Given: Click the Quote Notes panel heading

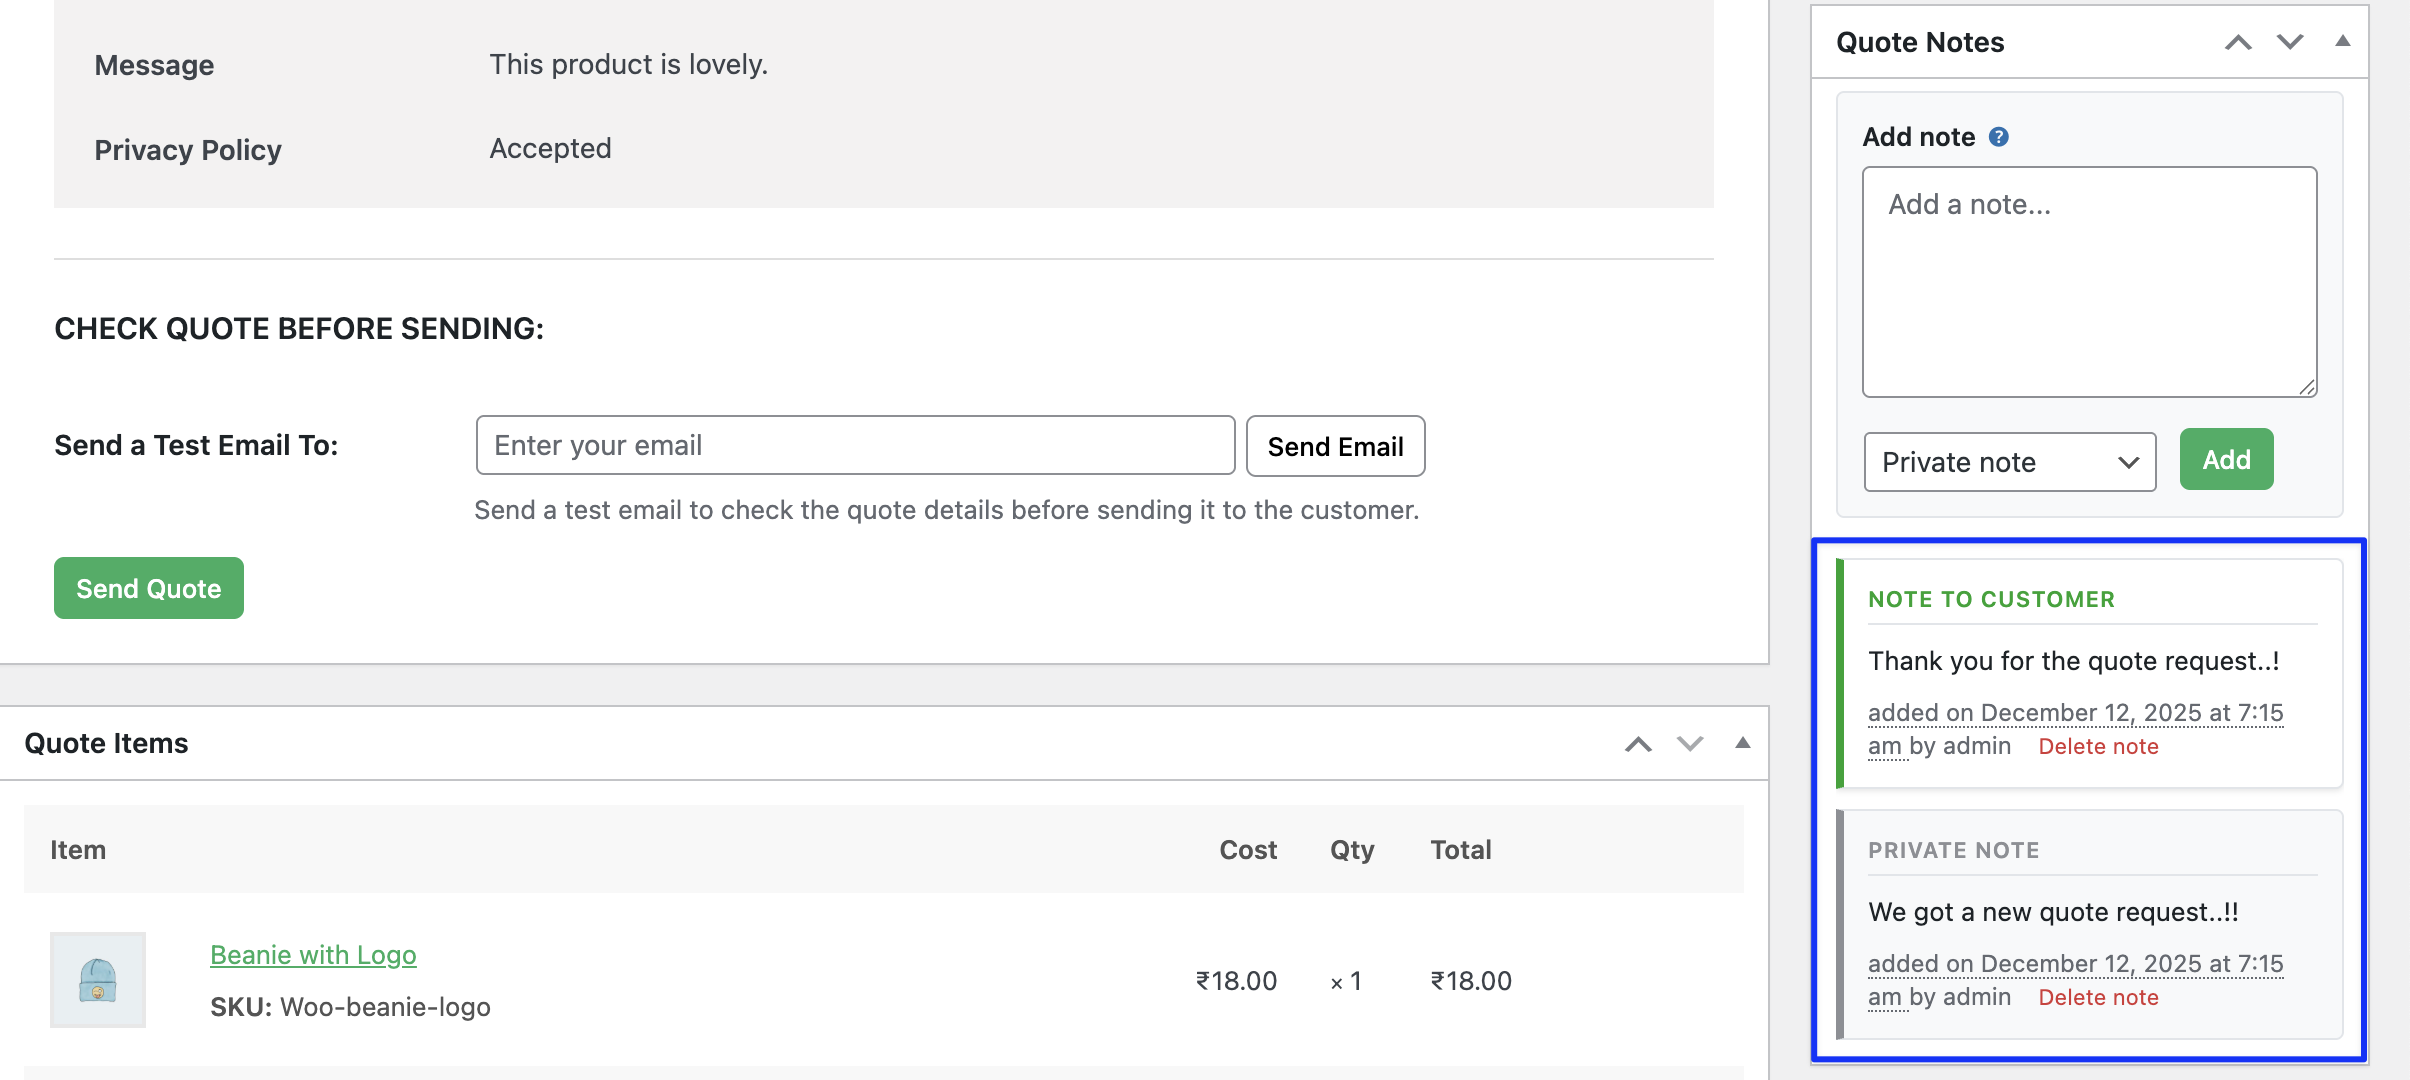Looking at the screenshot, I should 1920,42.
